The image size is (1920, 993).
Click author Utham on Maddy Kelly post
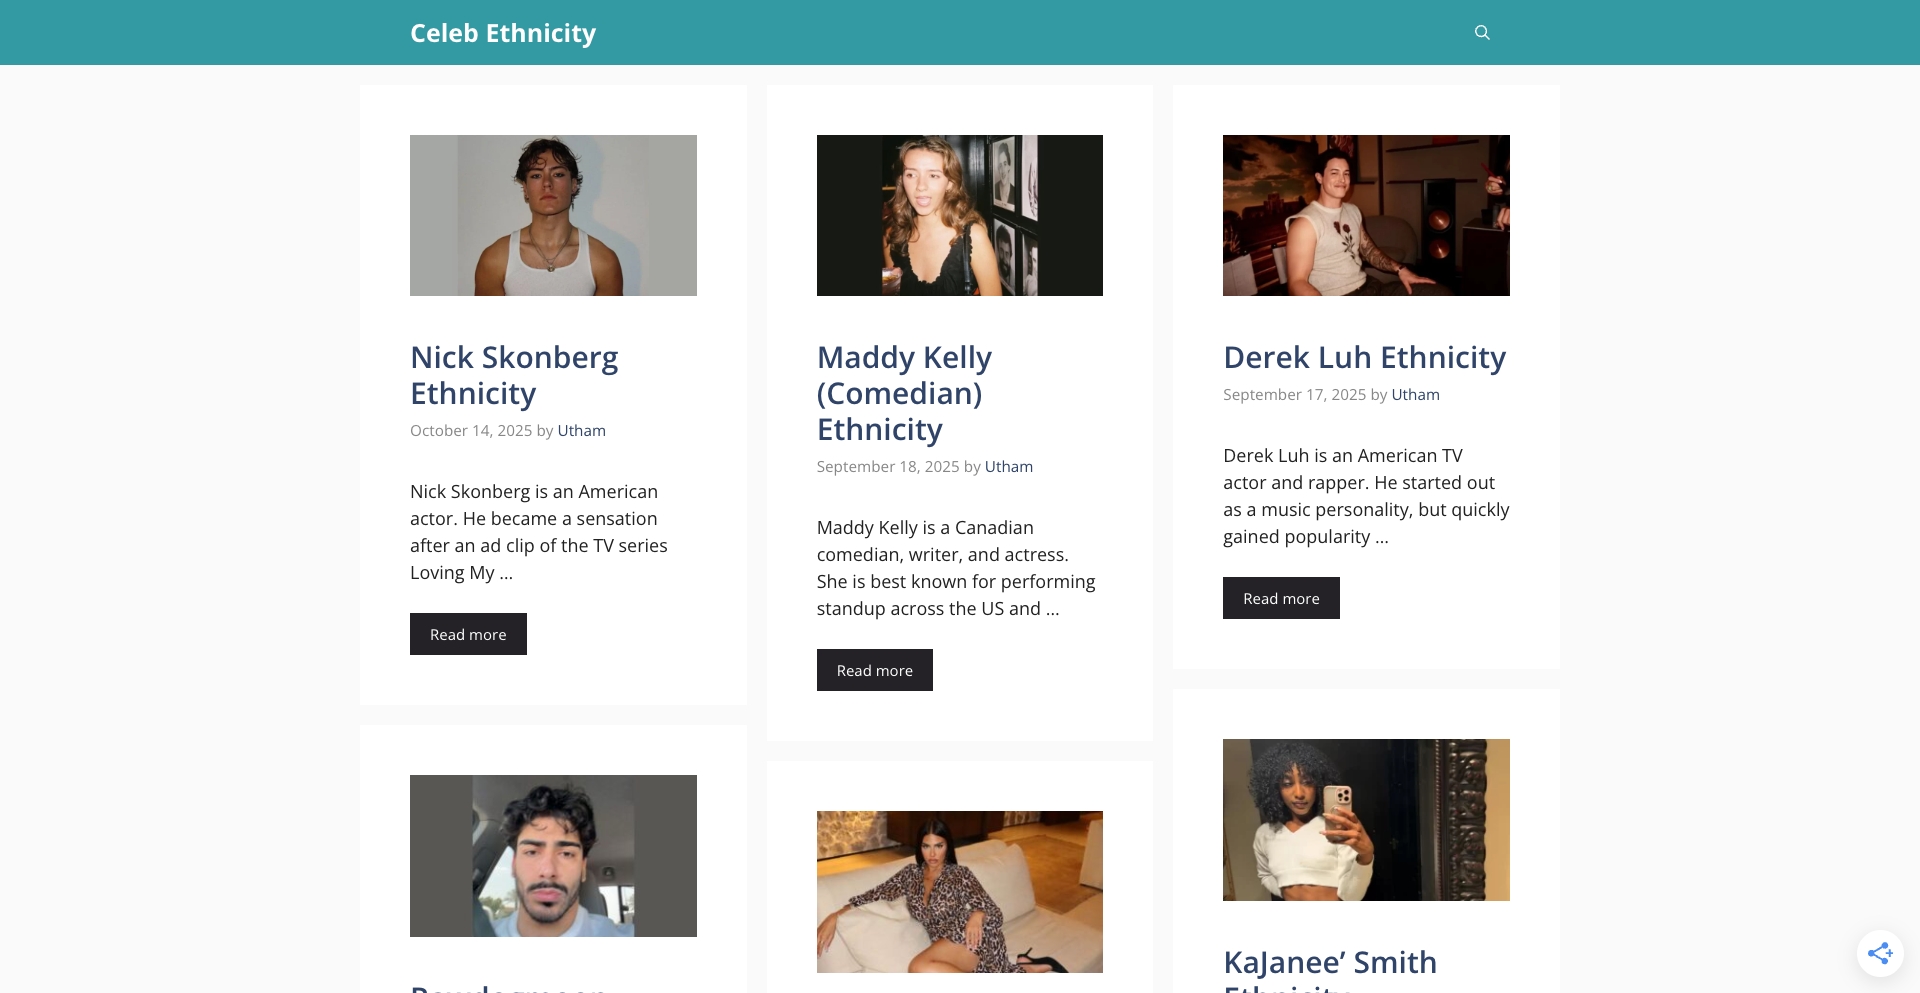[x=1008, y=466]
